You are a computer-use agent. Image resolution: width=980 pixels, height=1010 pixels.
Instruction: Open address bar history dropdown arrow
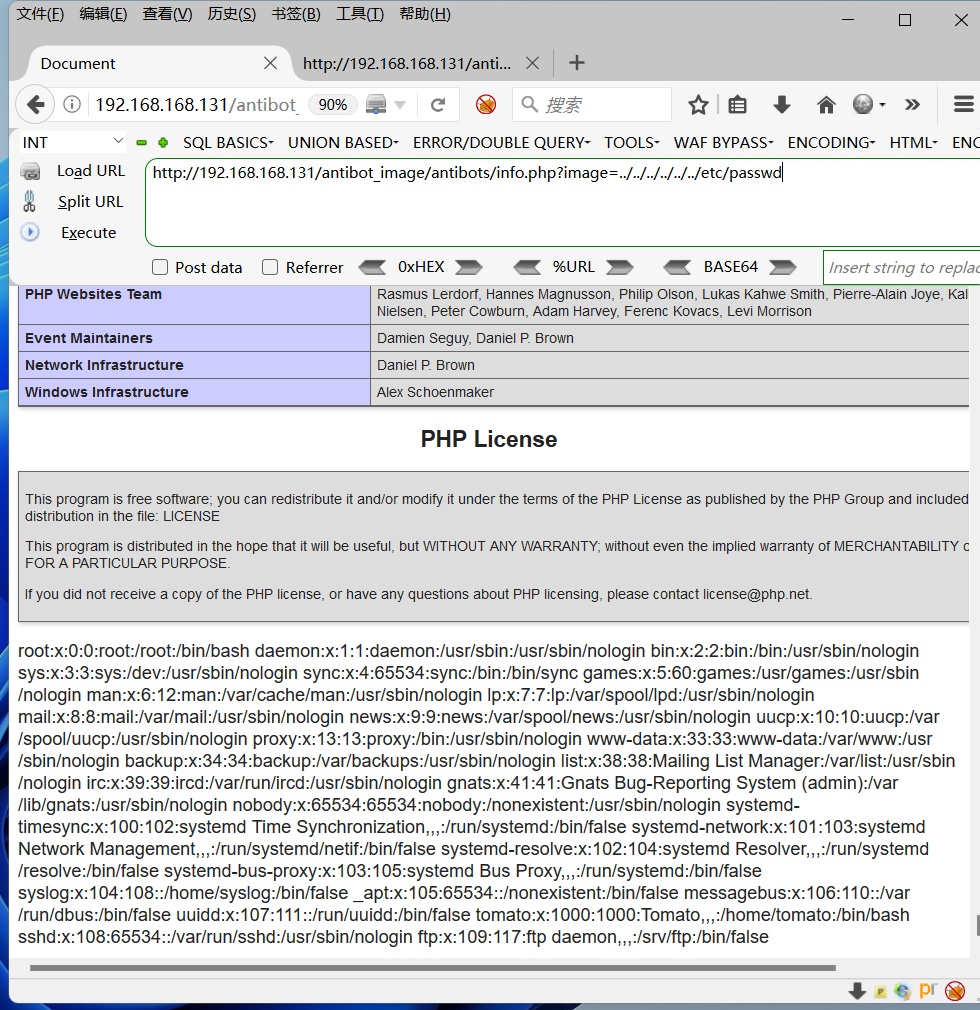pos(400,104)
